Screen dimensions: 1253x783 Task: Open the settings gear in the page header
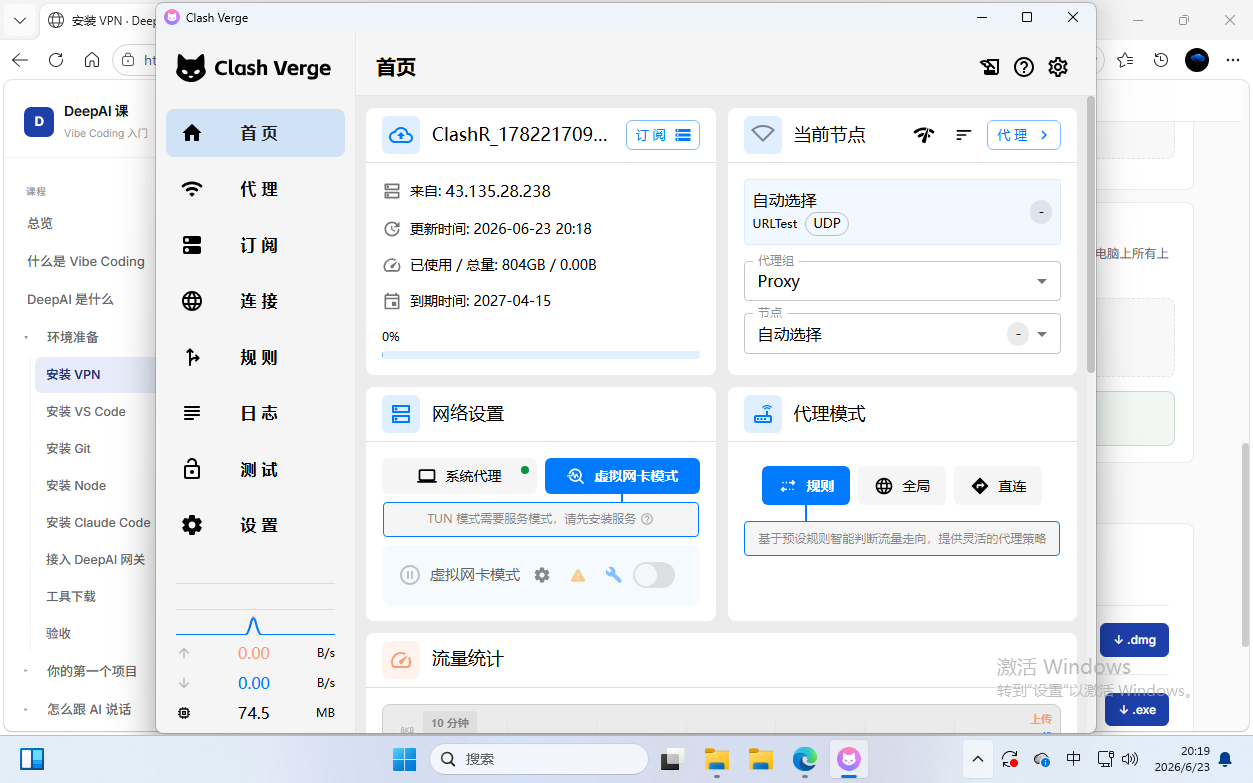pyautogui.click(x=1058, y=67)
